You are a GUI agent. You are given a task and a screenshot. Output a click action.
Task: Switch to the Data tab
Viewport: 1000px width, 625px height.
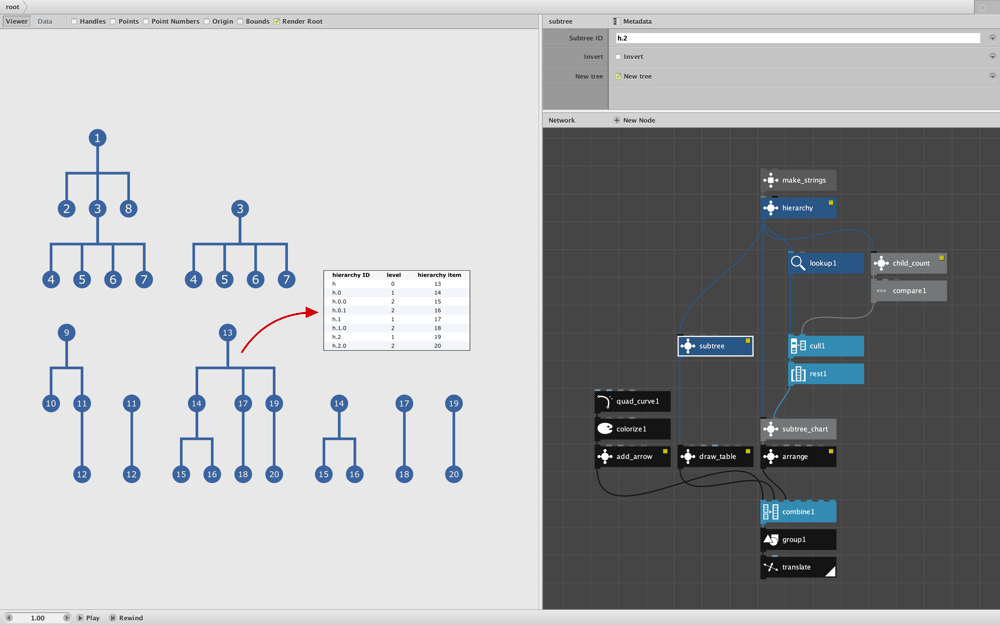click(45, 21)
